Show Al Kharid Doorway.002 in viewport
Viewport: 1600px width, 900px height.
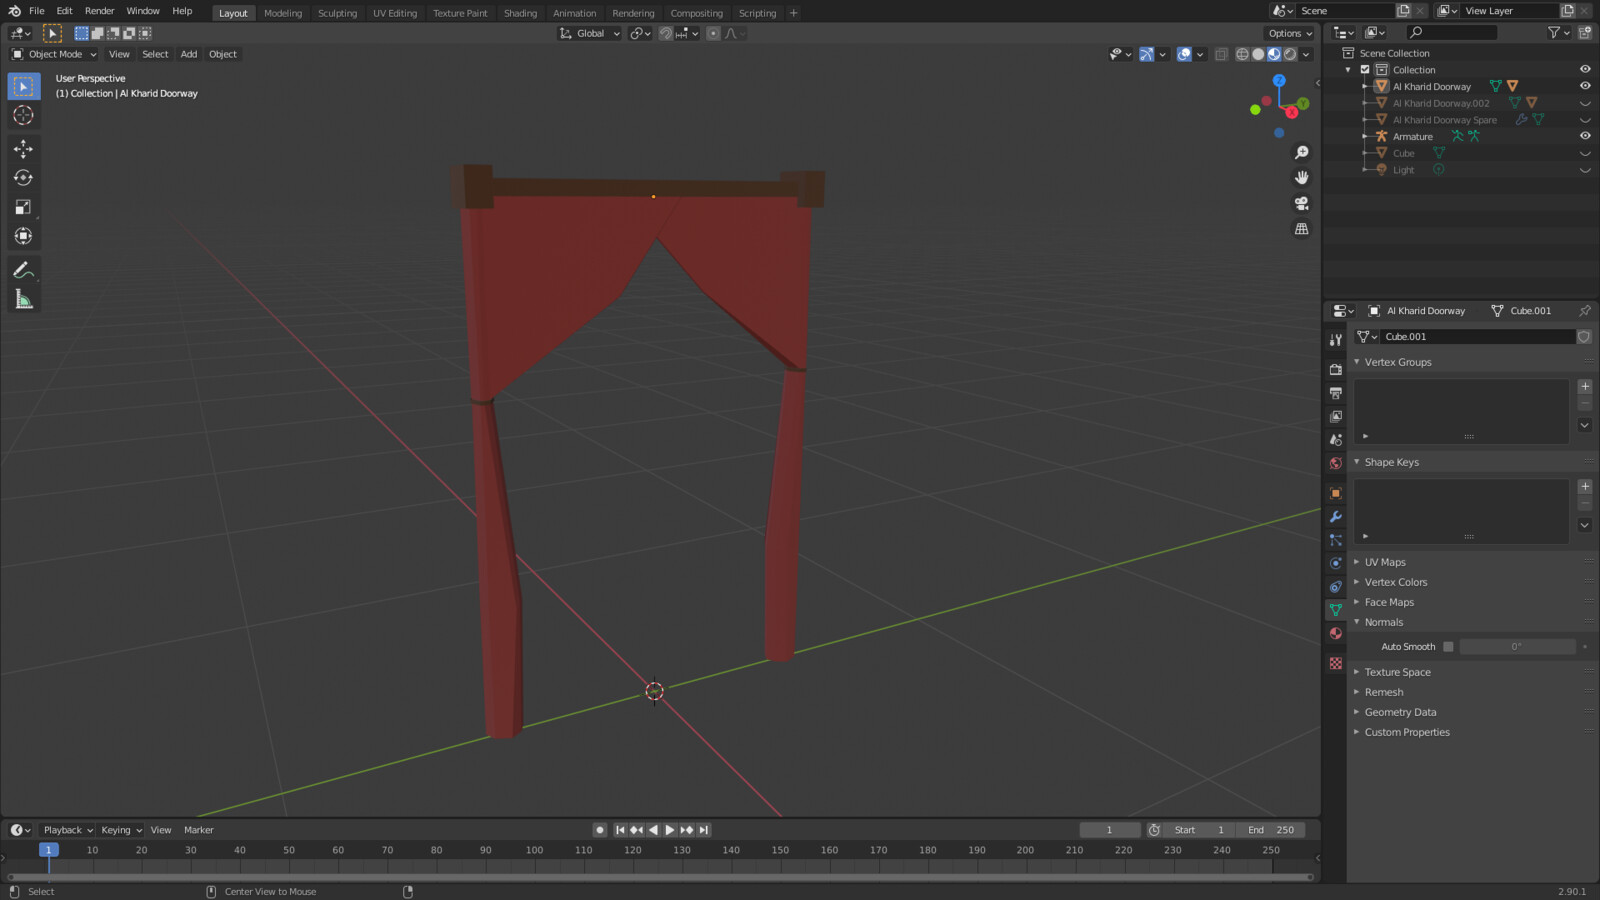coord(1585,103)
